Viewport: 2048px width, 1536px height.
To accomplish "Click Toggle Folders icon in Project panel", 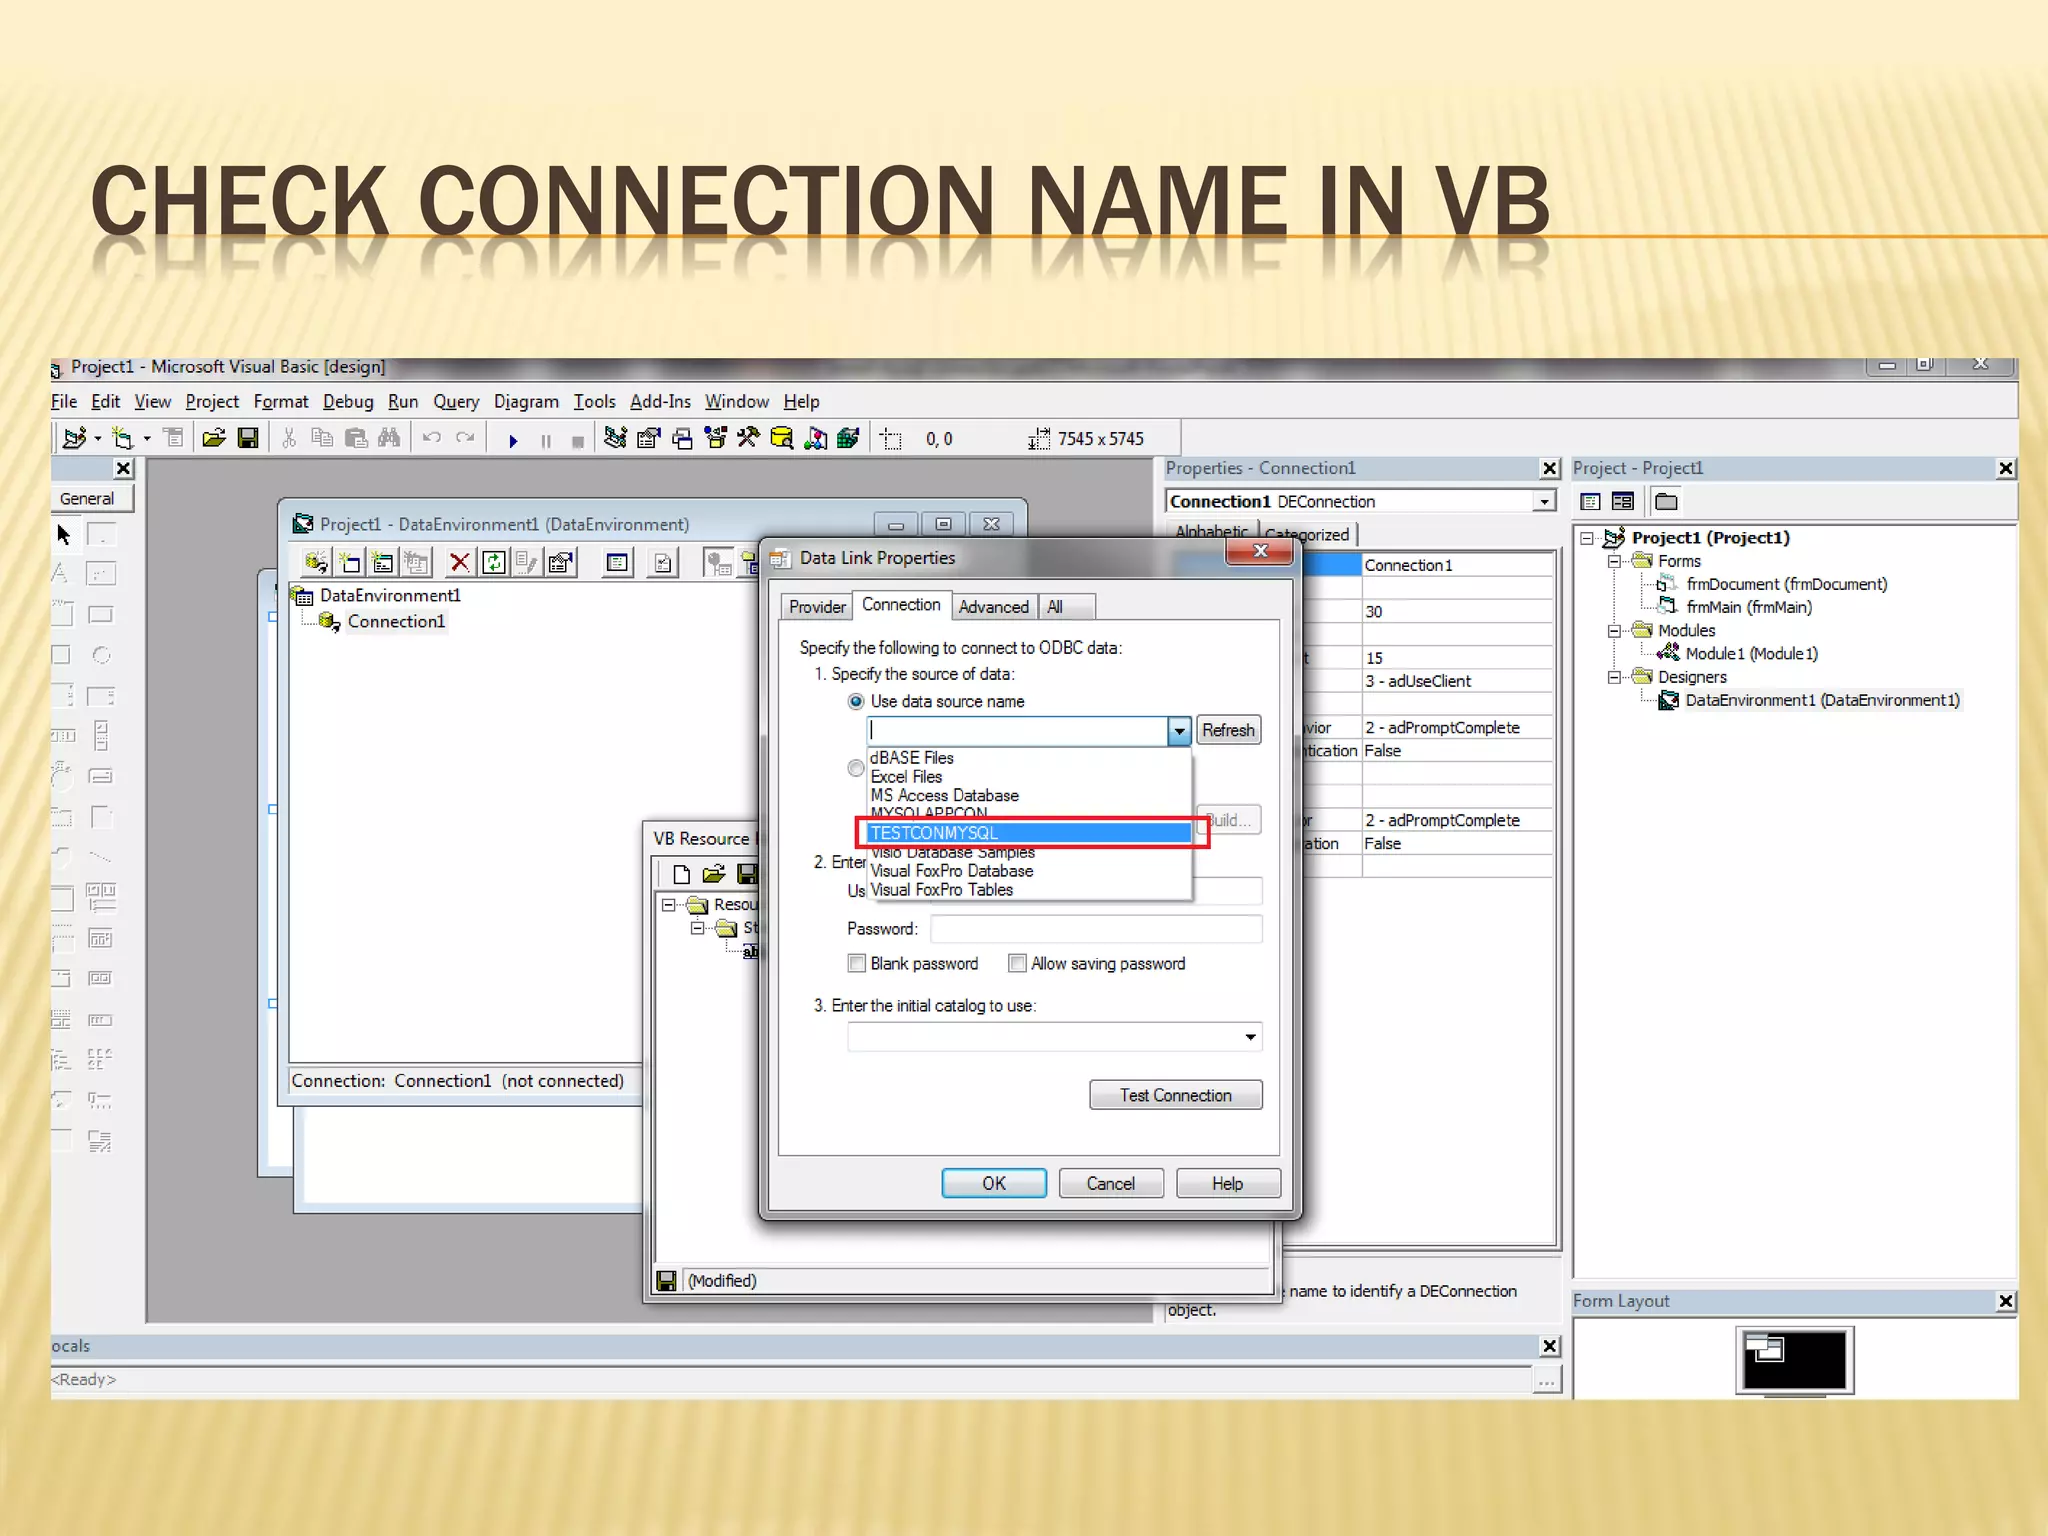I will tap(1666, 502).
